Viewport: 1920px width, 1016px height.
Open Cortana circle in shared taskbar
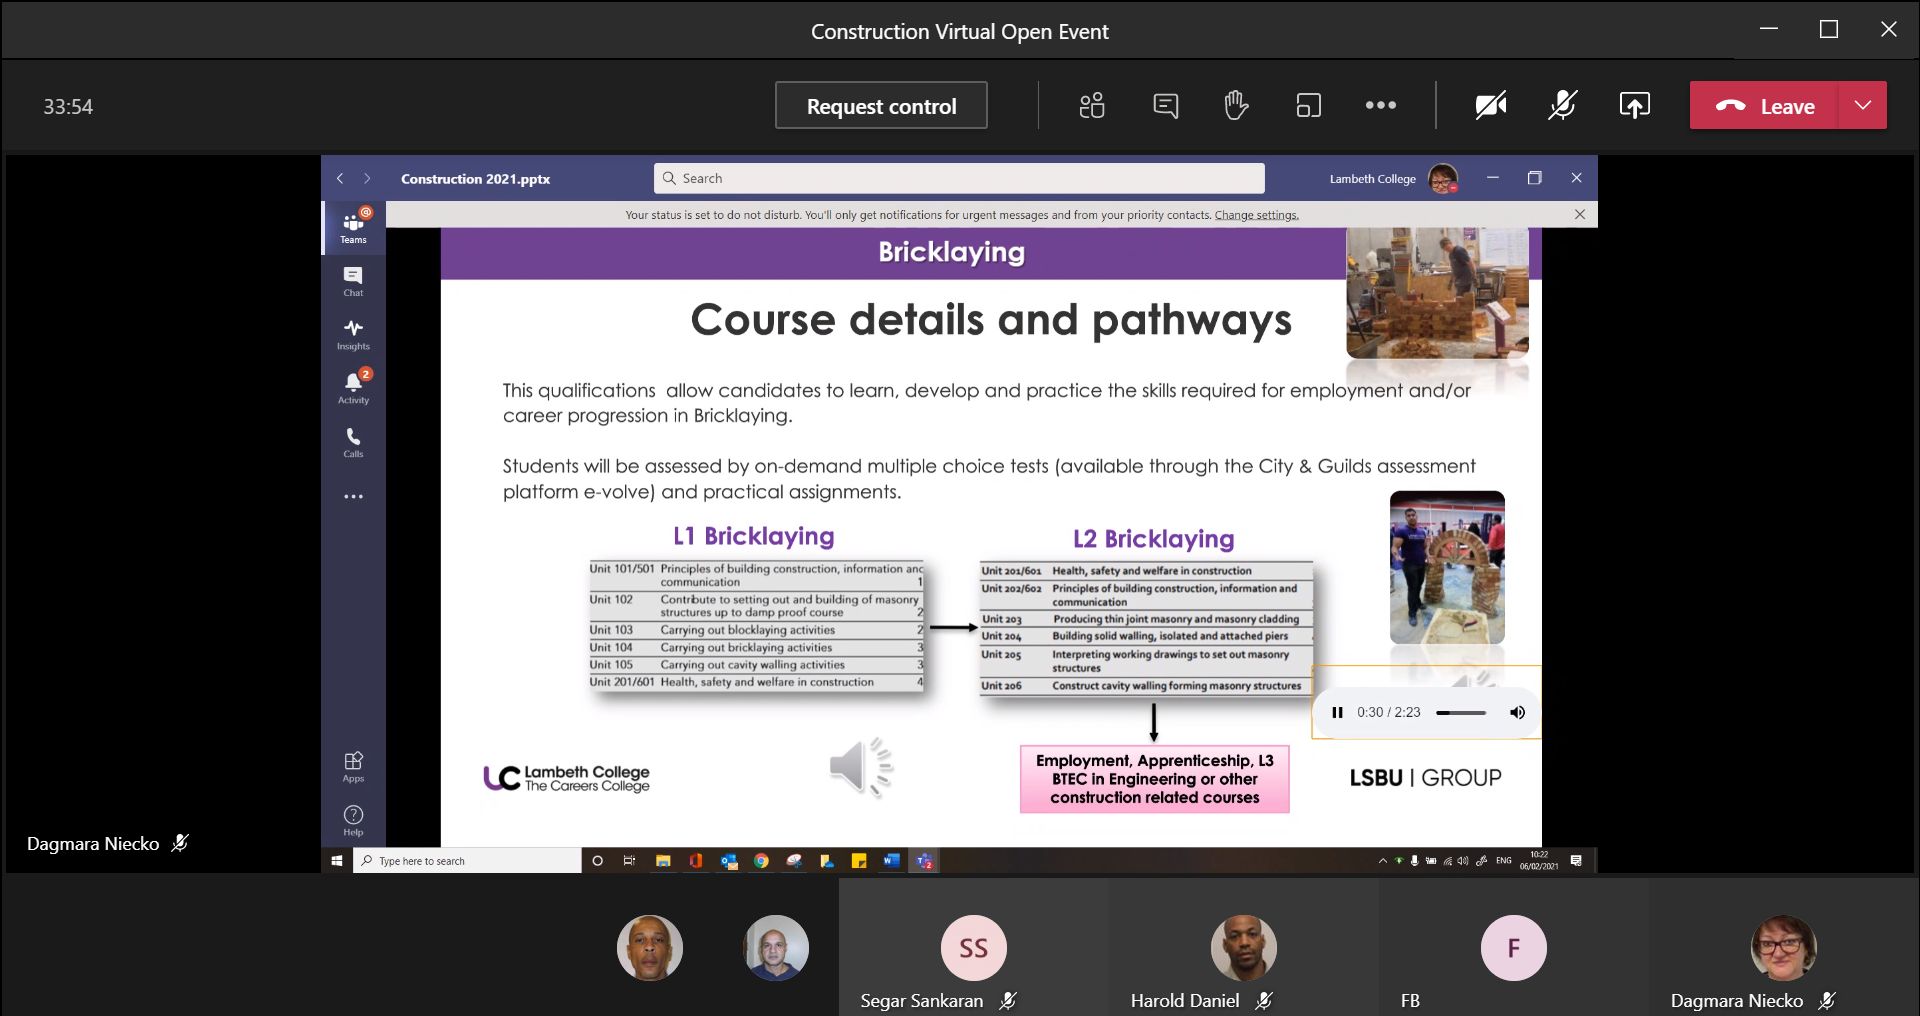[x=597, y=860]
